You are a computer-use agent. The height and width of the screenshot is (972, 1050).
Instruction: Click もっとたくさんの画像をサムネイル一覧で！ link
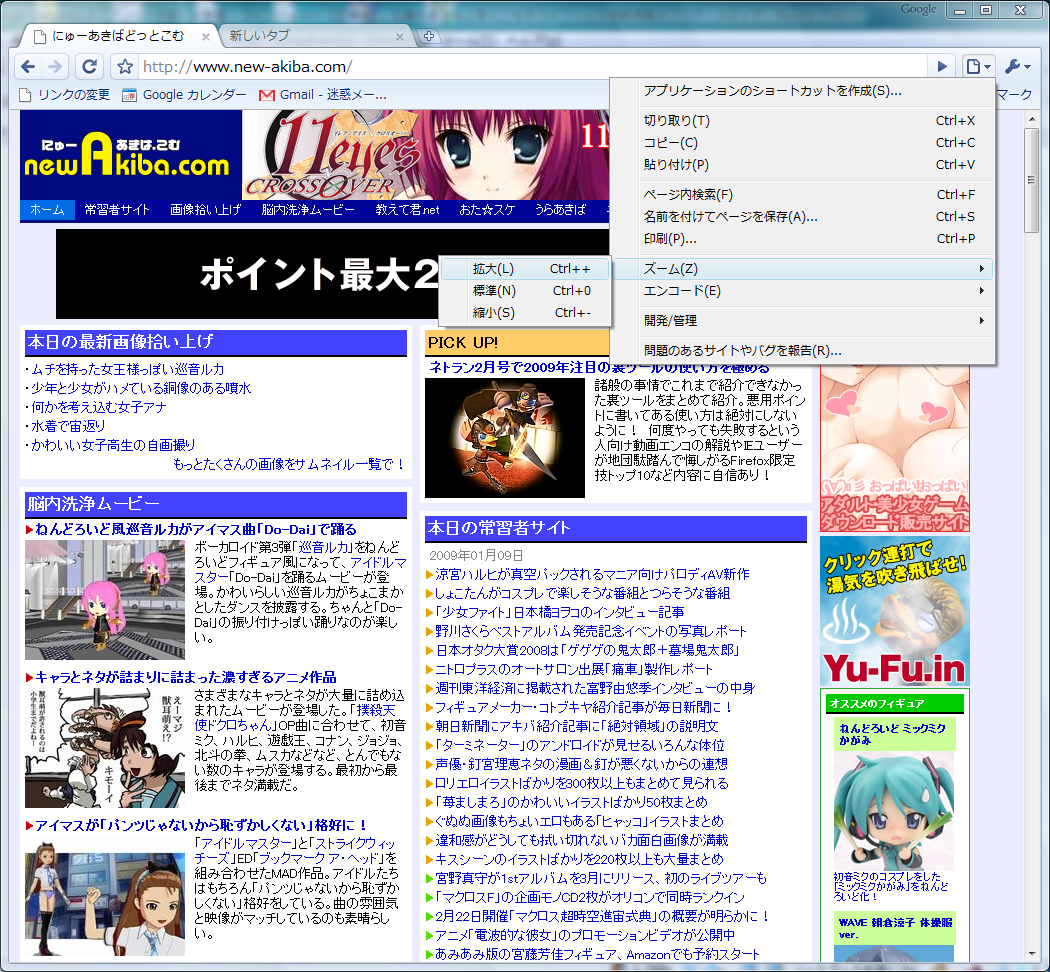point(289,465)
